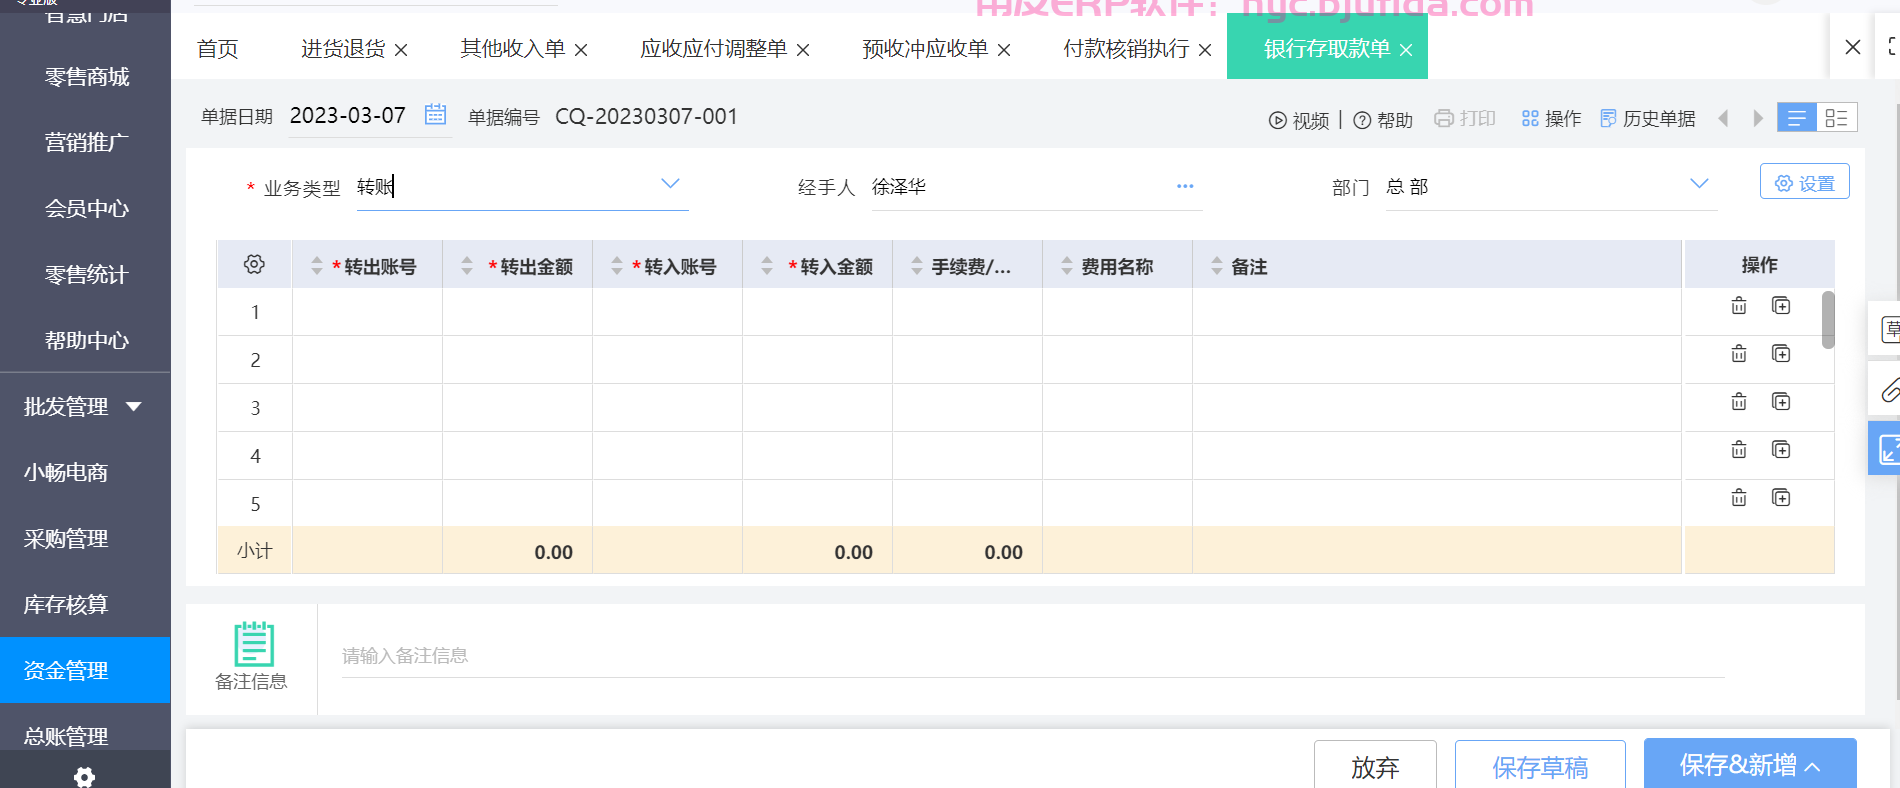
Task: Open 资金管理 in sidebar
Action: [x=85, y=670]
